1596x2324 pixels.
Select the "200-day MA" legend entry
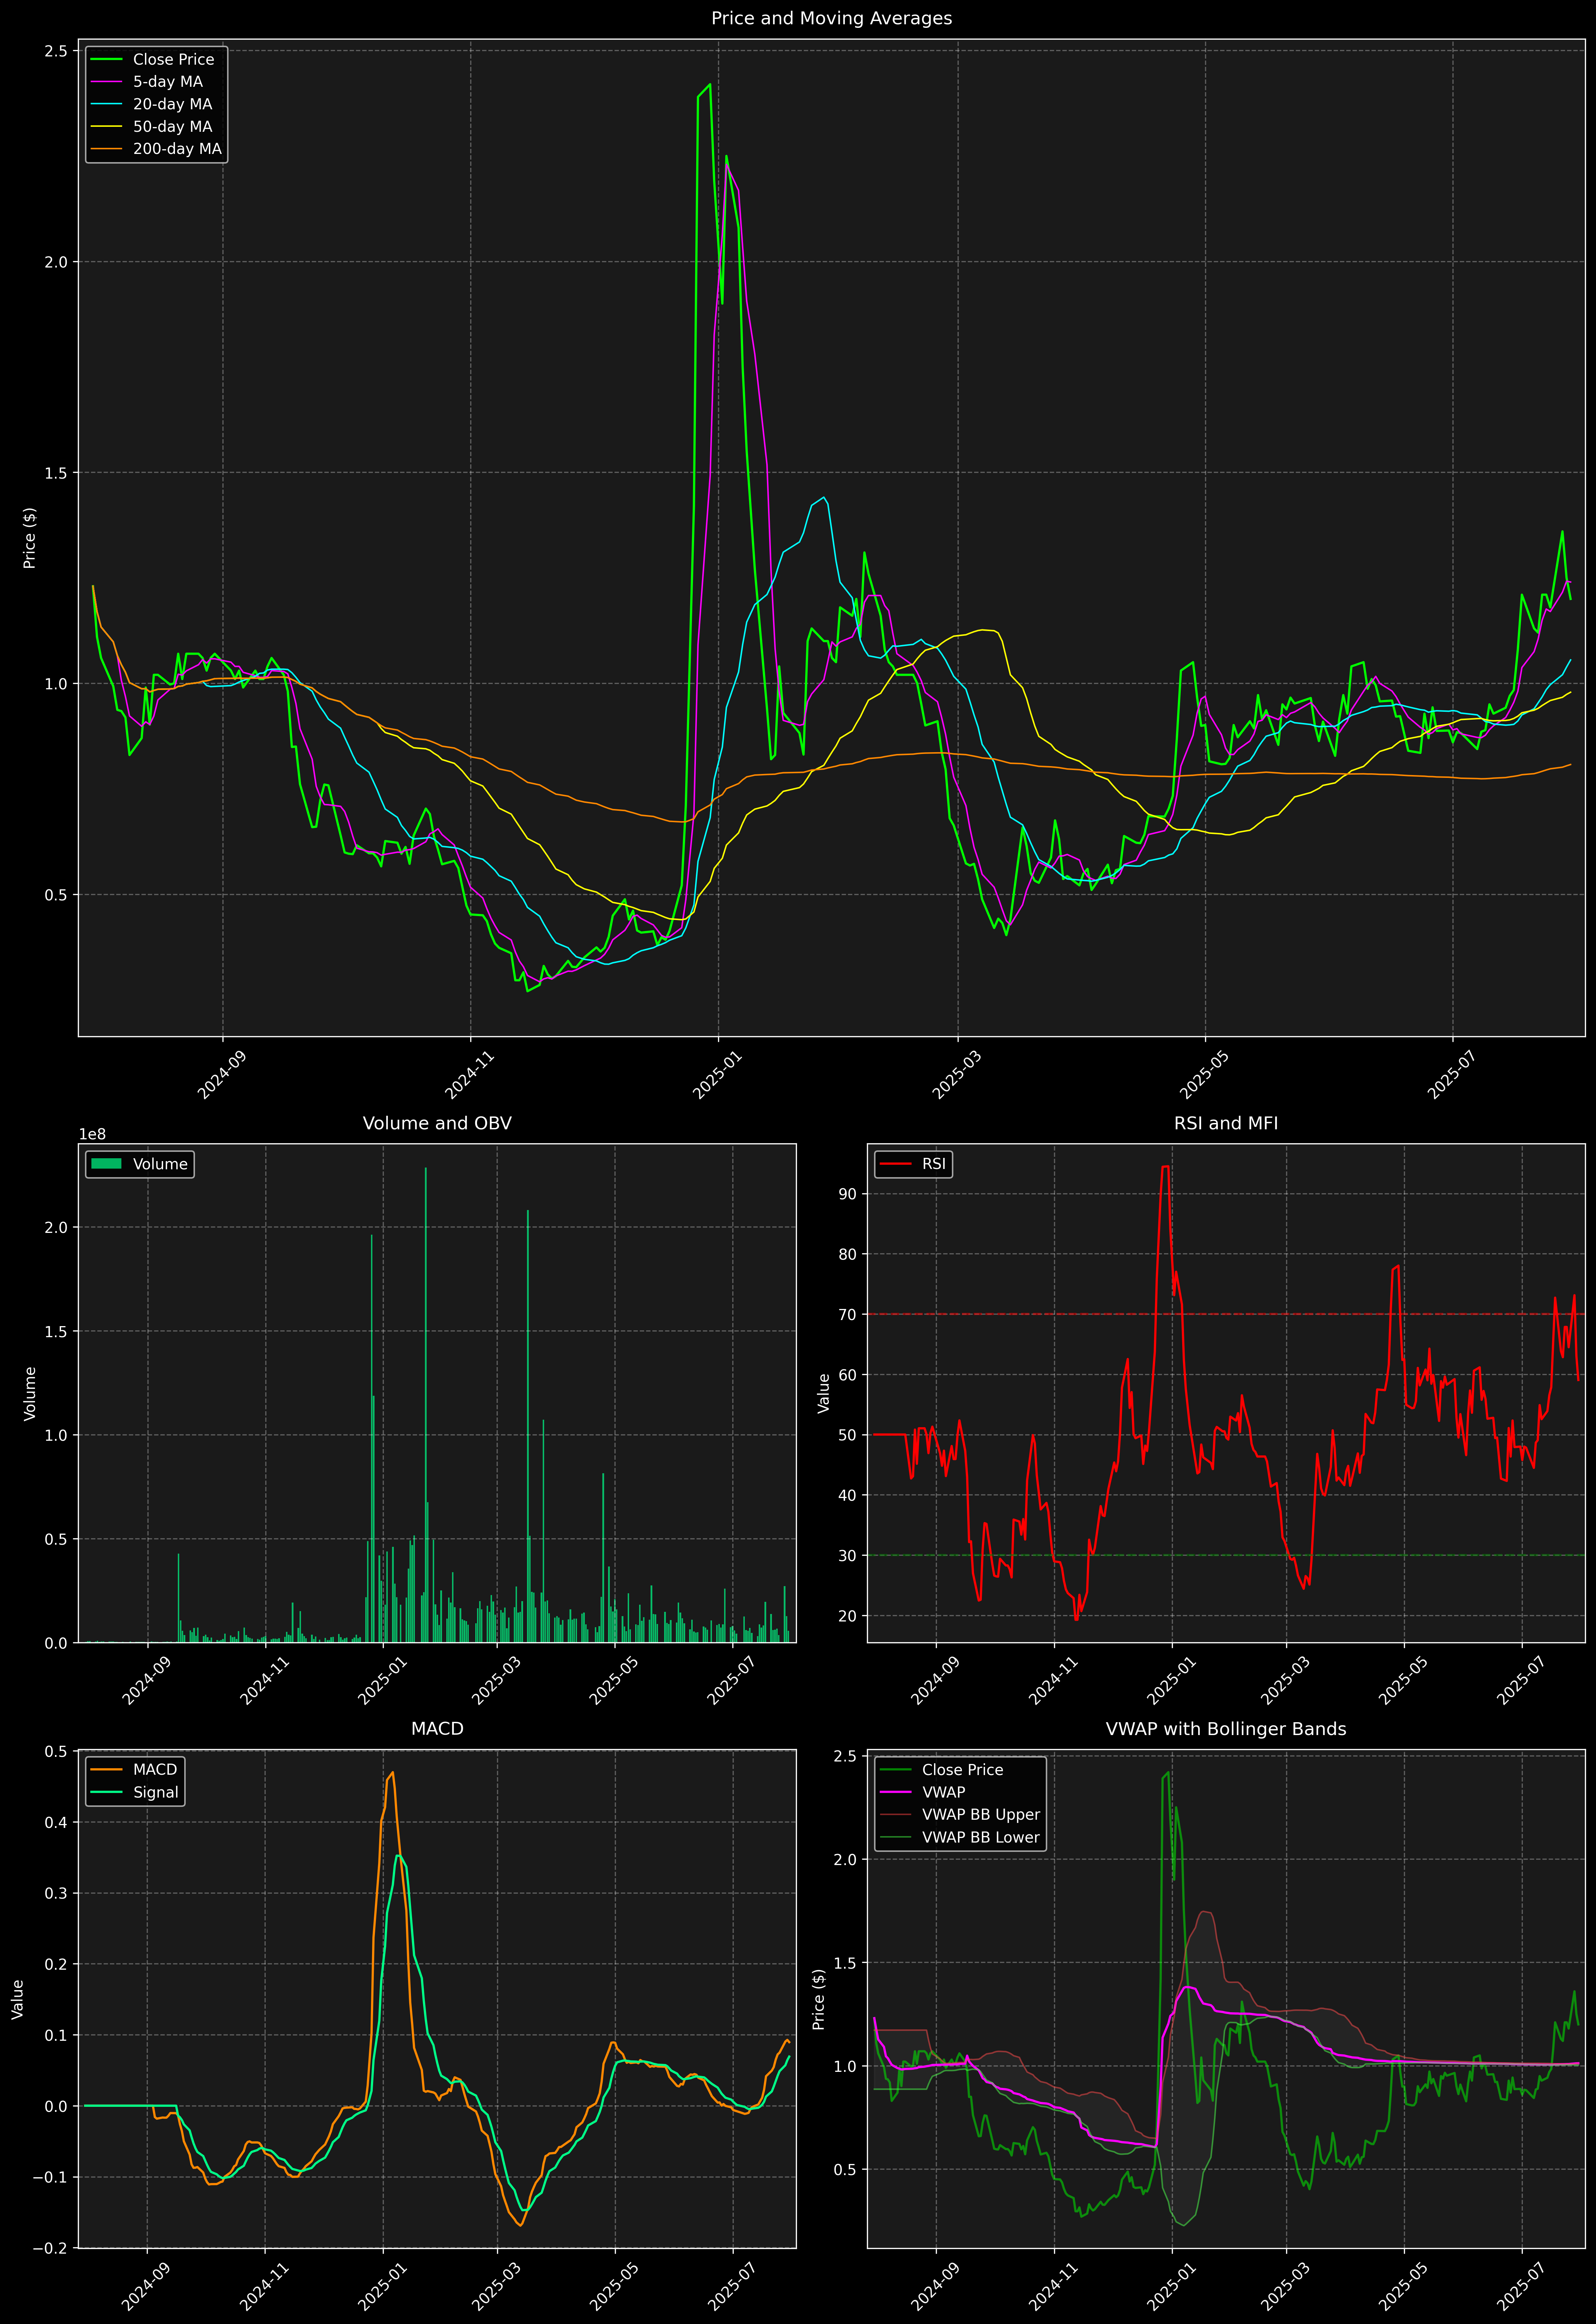(177, 149)
